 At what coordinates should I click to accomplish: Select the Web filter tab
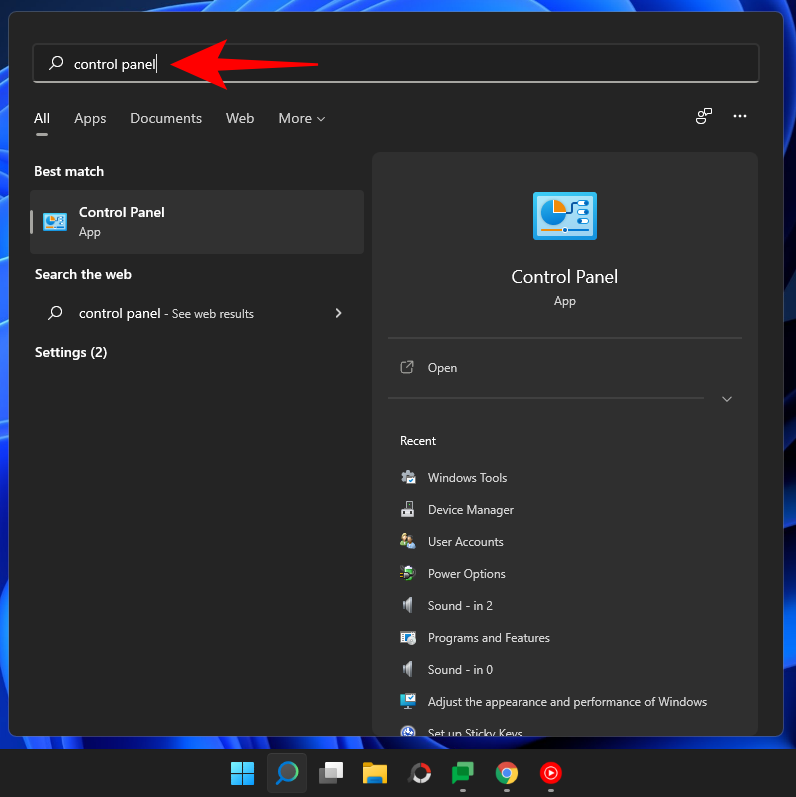(240, 118)
